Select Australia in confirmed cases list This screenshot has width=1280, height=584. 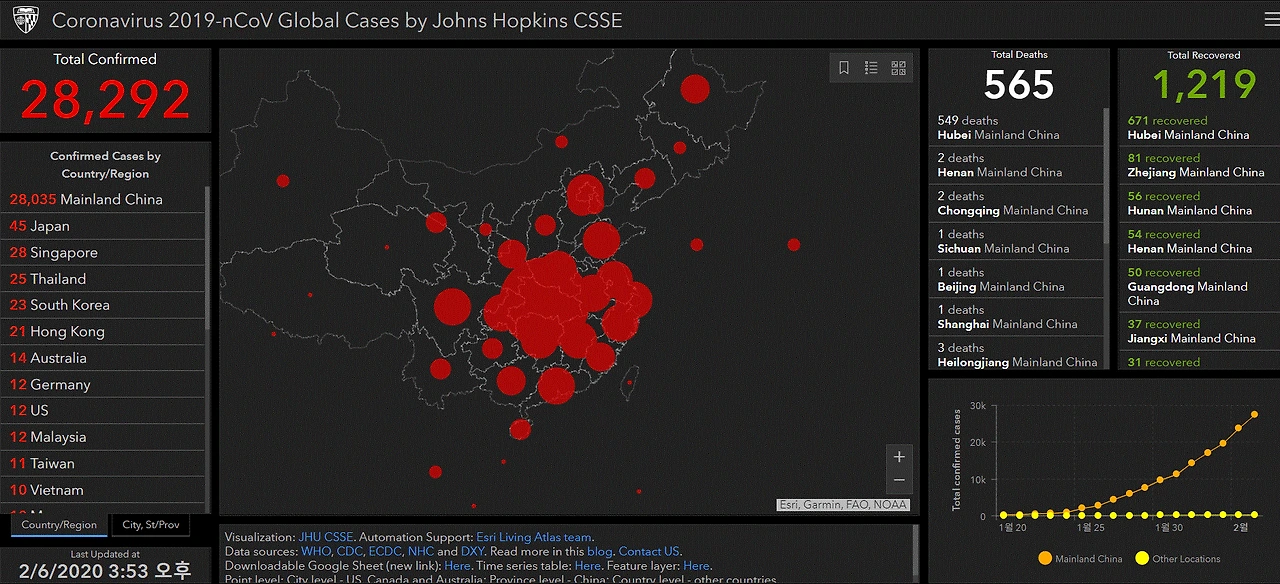point(104,358)
